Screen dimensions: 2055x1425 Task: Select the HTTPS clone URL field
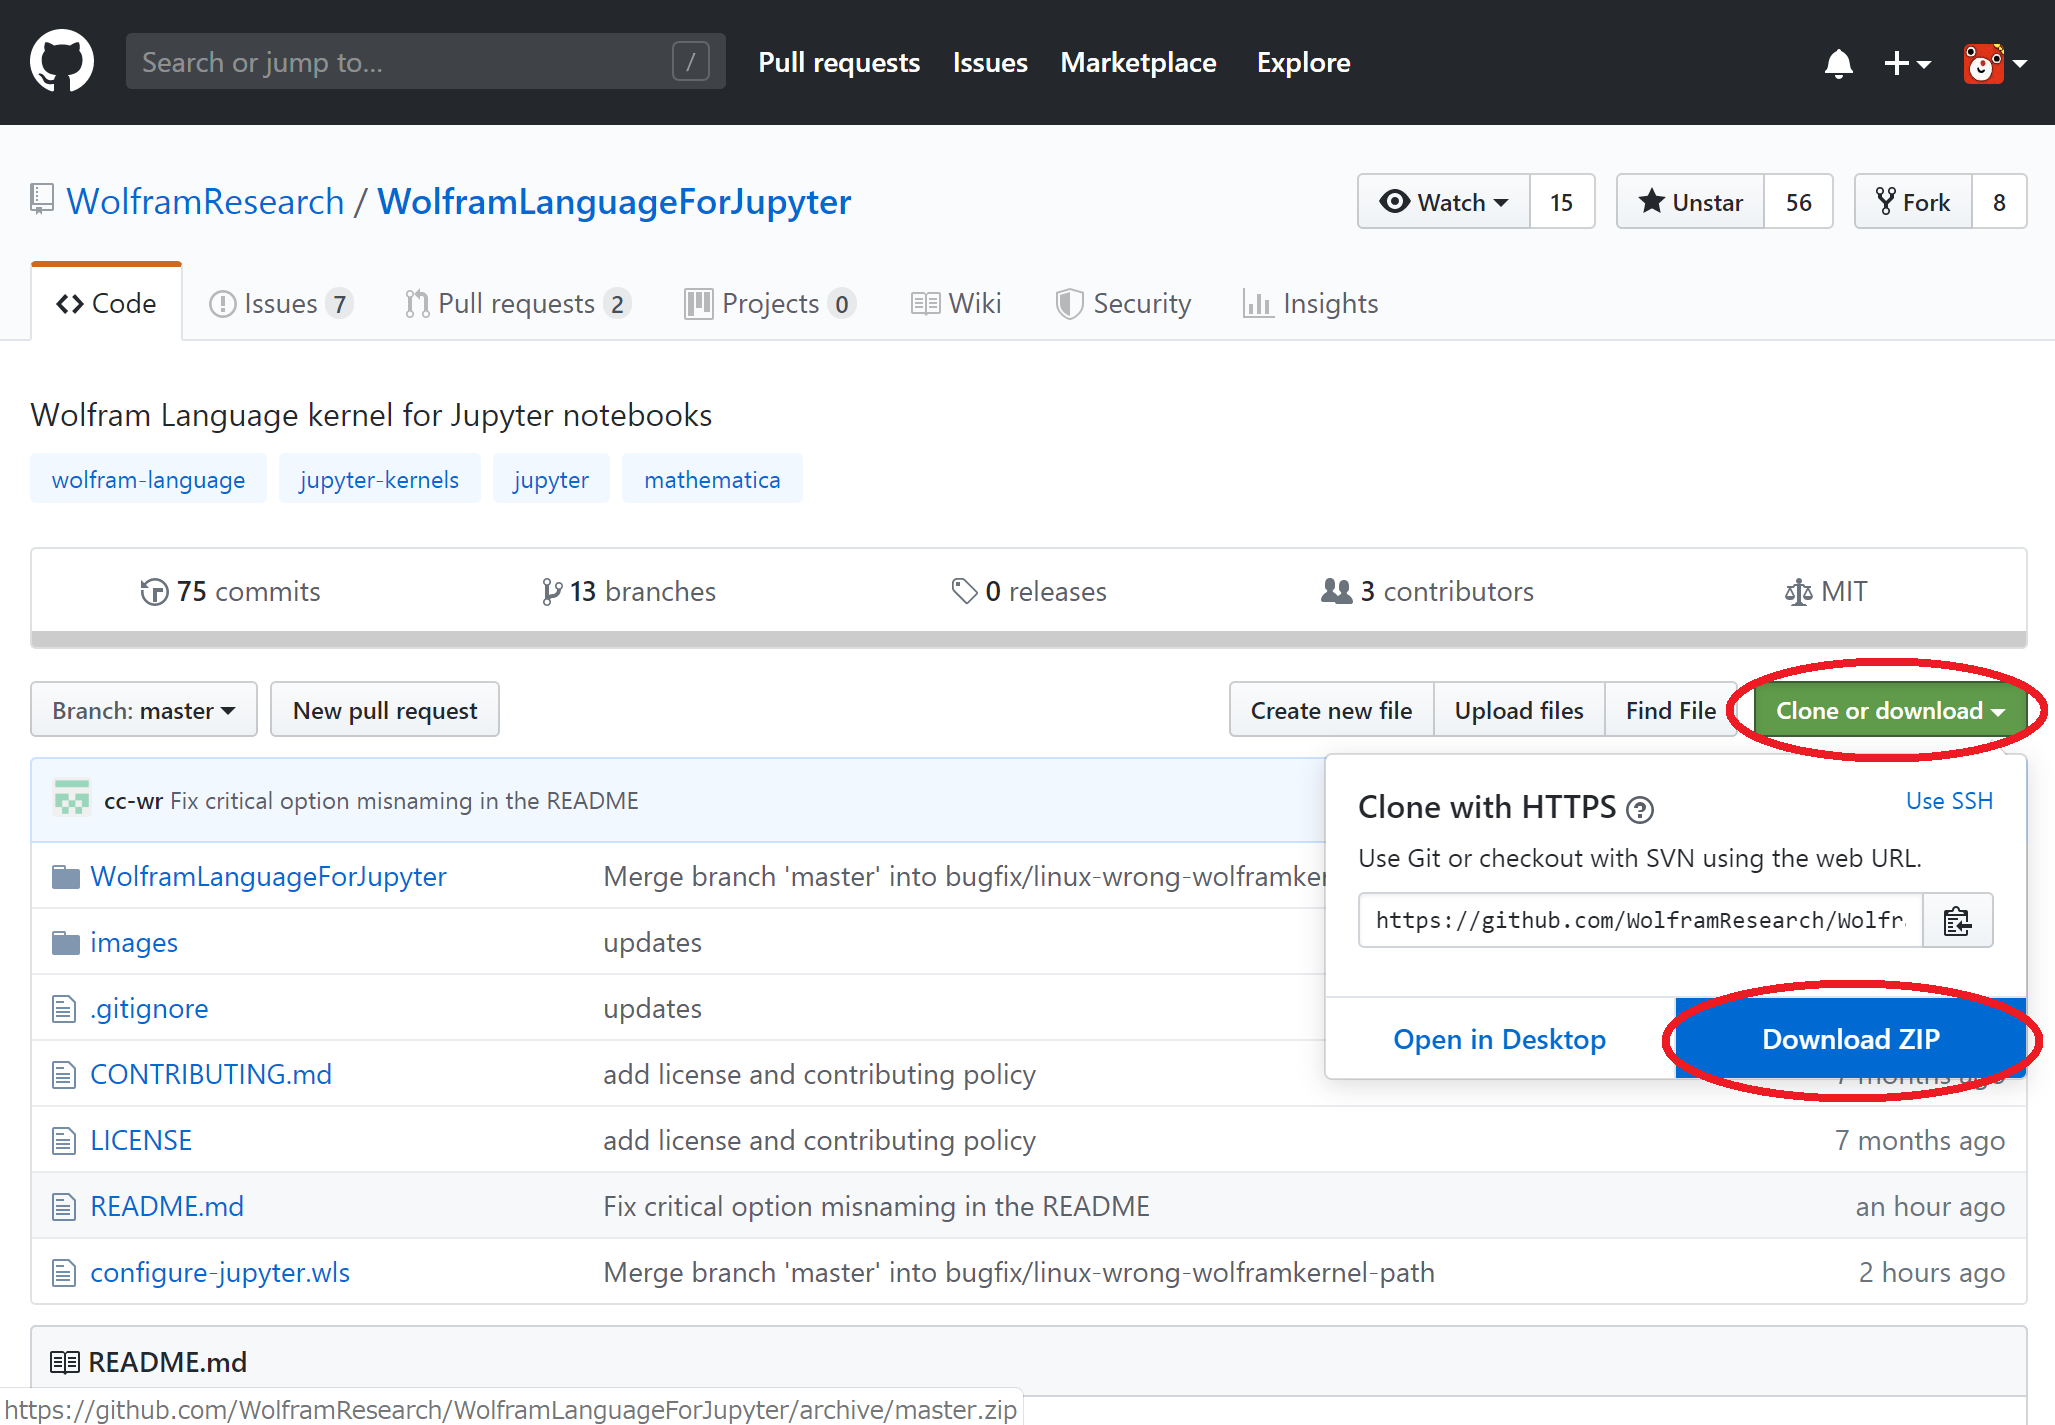coord(1640,920)
